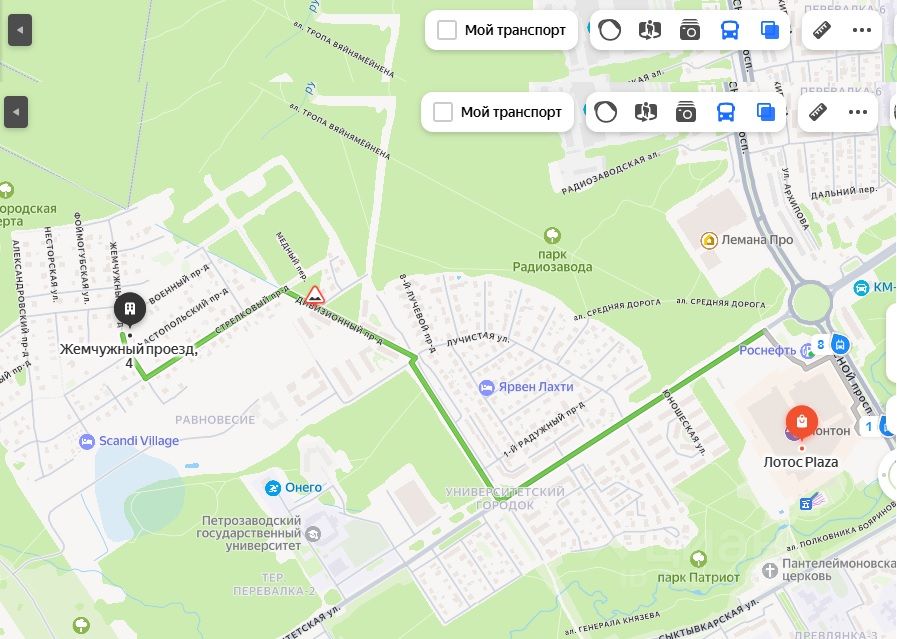
Task: Select the ruler measurement tool in upper toolbar
Action: click(822, 30)
